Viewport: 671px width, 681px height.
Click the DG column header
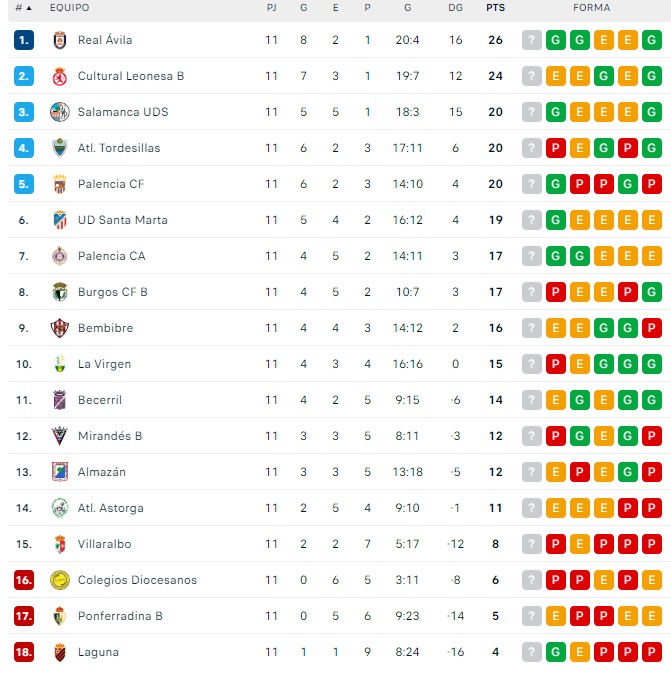point(456,8)
